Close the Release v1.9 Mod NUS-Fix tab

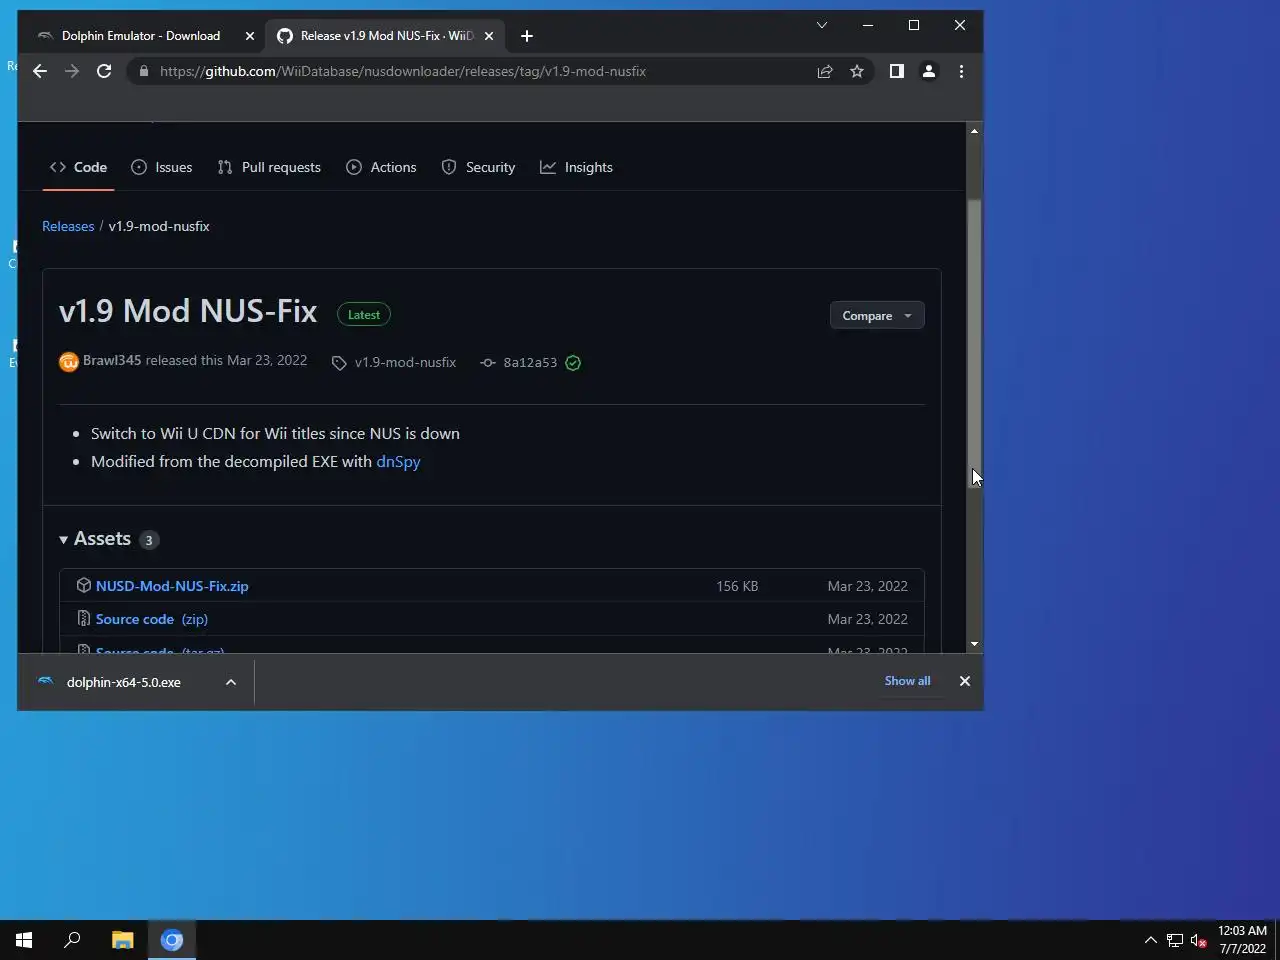(489, 36)
